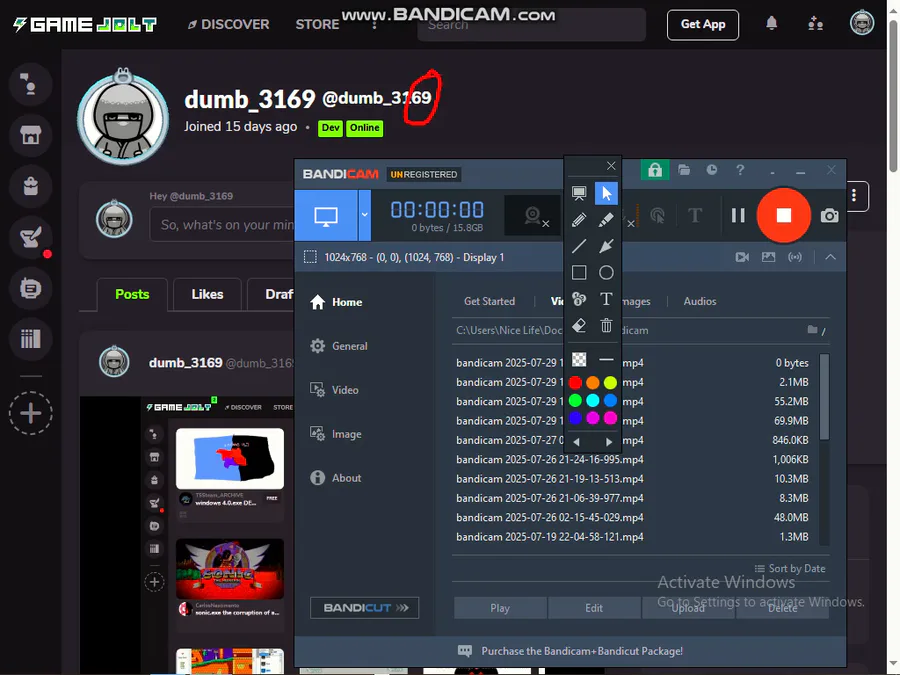Image resolution: width=900 pixels, height=675 pixels.
Task: Clear all drawings with trash icon
Action: click(606, 325)
